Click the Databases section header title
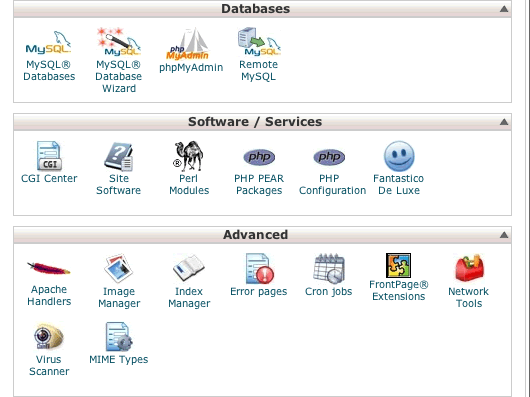 tap(256, 9)
